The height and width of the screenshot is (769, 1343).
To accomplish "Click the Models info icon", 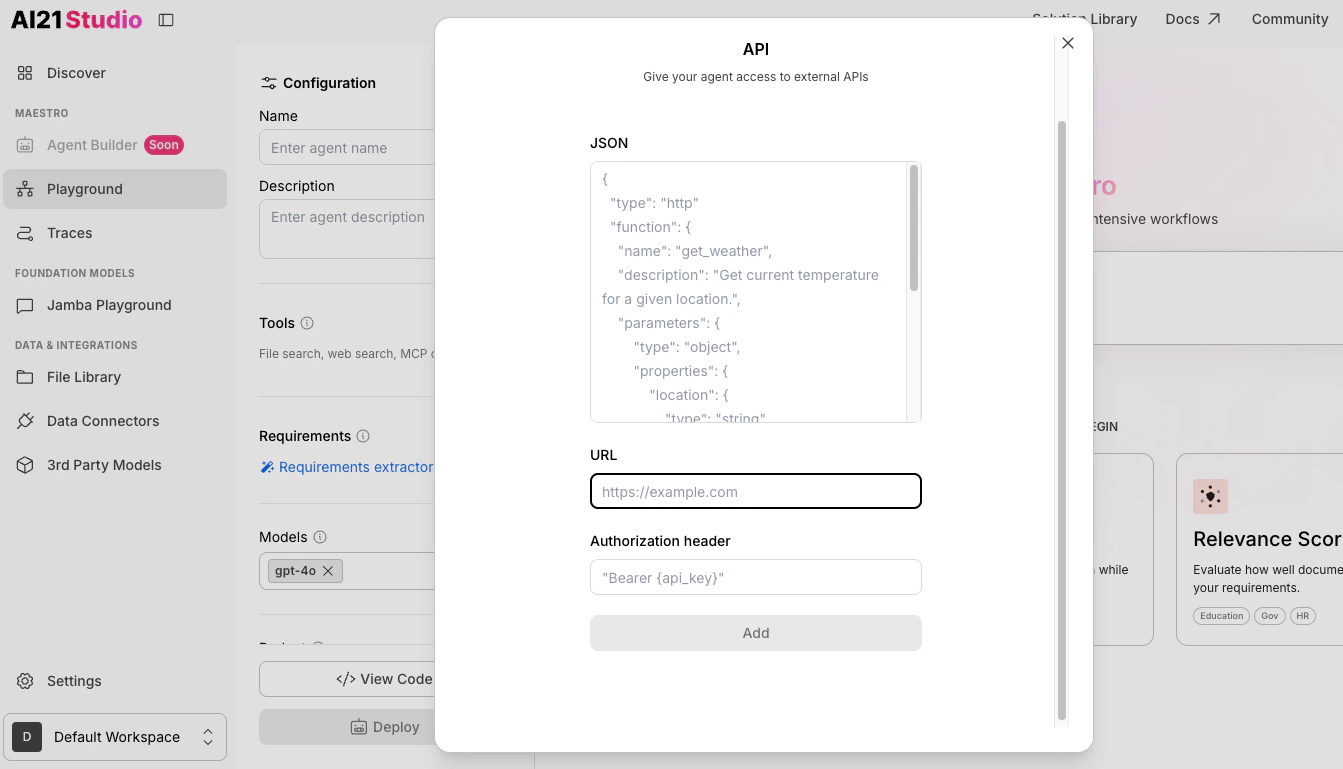I will 320,537.
